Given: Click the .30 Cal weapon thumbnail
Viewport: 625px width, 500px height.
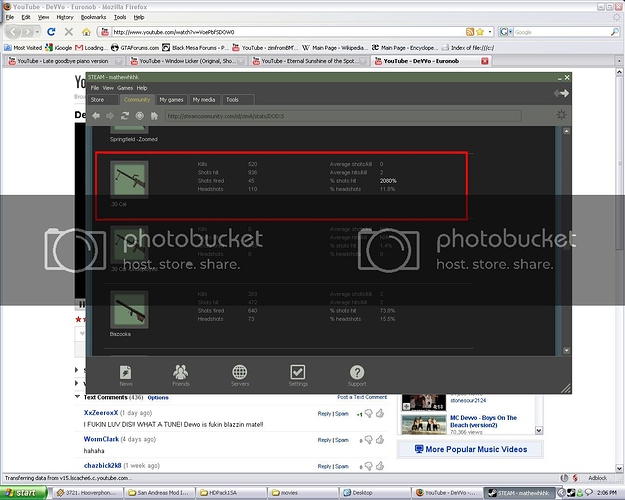Looking at the screenshot, I should tap(129, 179).
